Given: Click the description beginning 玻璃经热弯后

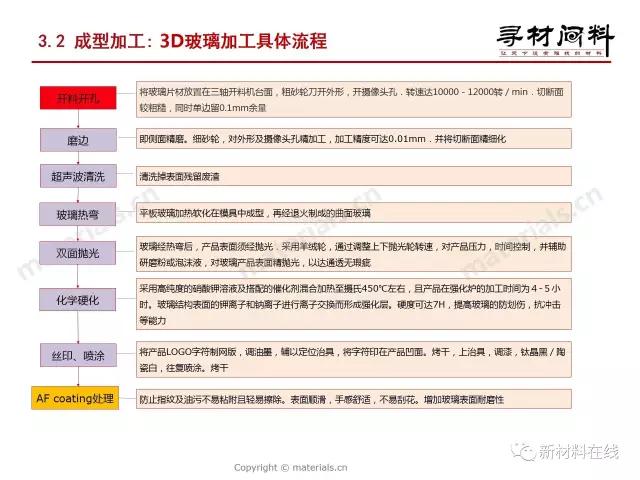Looking at the screenshot, I should click(x=353, y=254).
